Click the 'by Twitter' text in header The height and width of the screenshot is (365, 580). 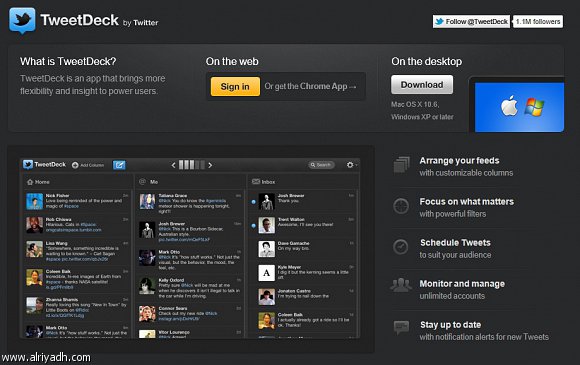coord(141,23)
